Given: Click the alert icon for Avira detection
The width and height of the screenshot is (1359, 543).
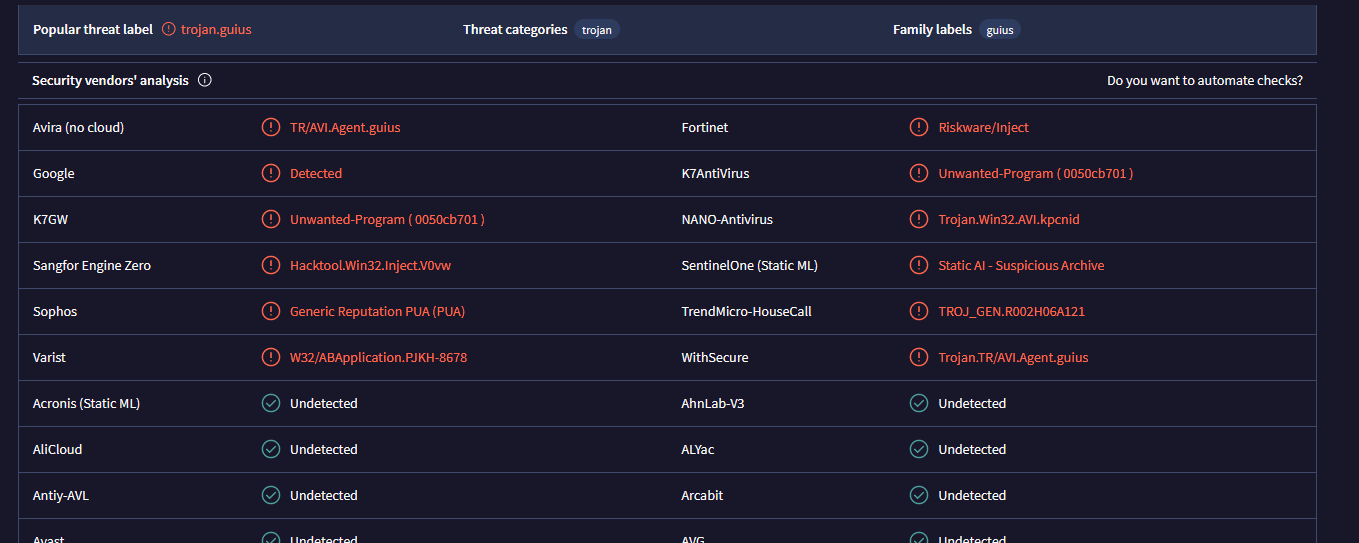Looking at the screenshot, I should click(x=270, y=127).
